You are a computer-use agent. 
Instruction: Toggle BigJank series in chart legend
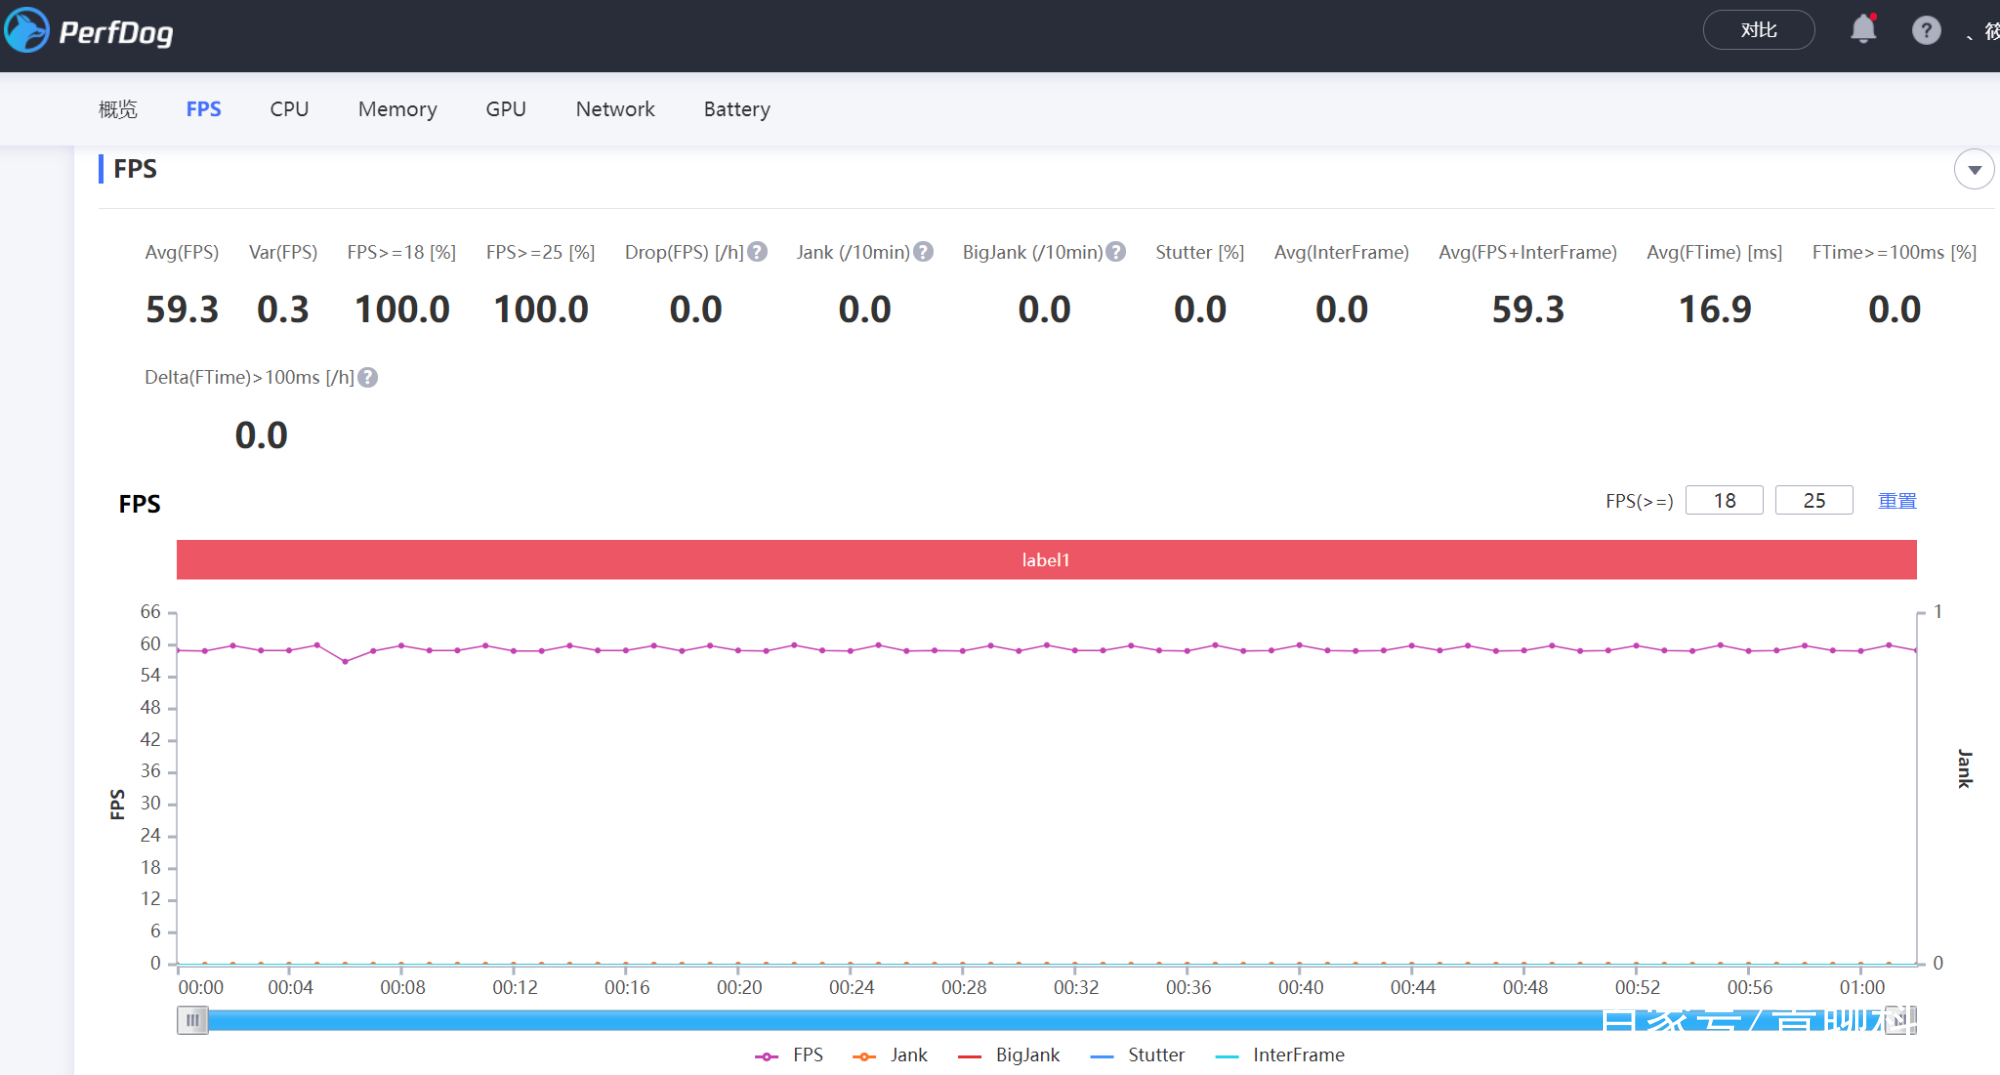pos(1008,1055)
